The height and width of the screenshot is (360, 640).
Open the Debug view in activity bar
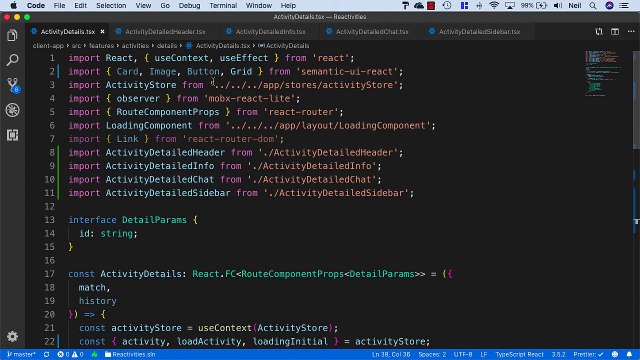coord(12,110)
